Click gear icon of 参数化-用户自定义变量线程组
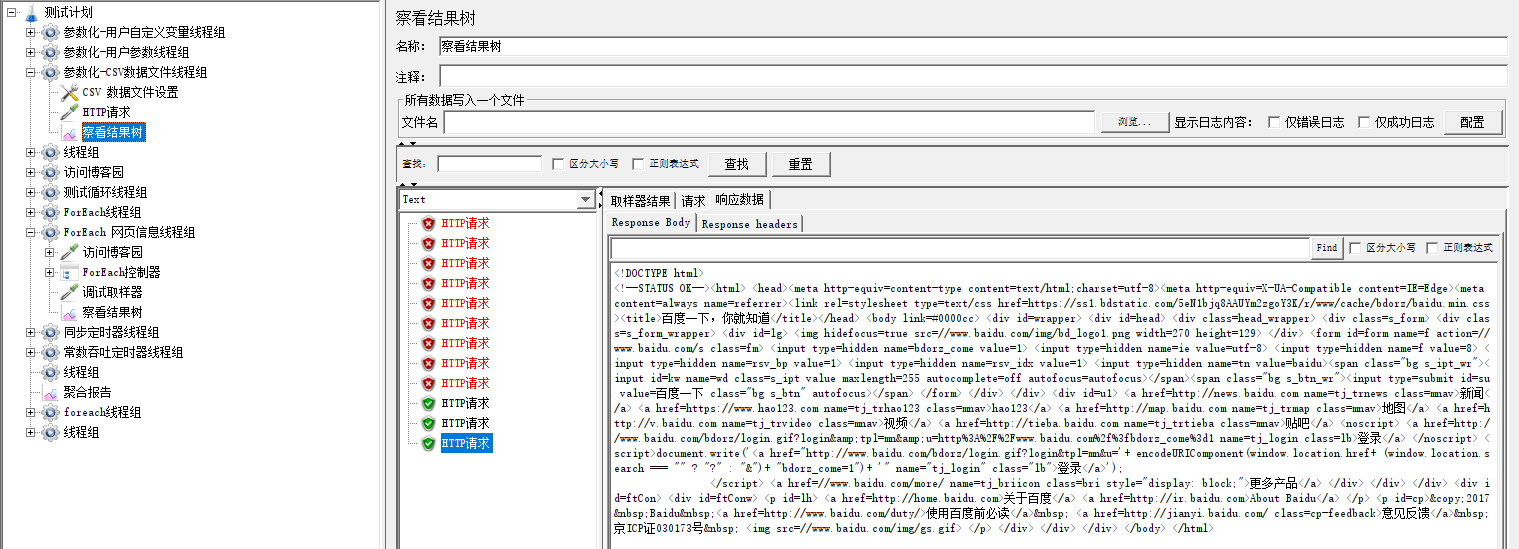Image resolution: width=1519 pixels, height=549 pixels. click(x=50, y=32)
